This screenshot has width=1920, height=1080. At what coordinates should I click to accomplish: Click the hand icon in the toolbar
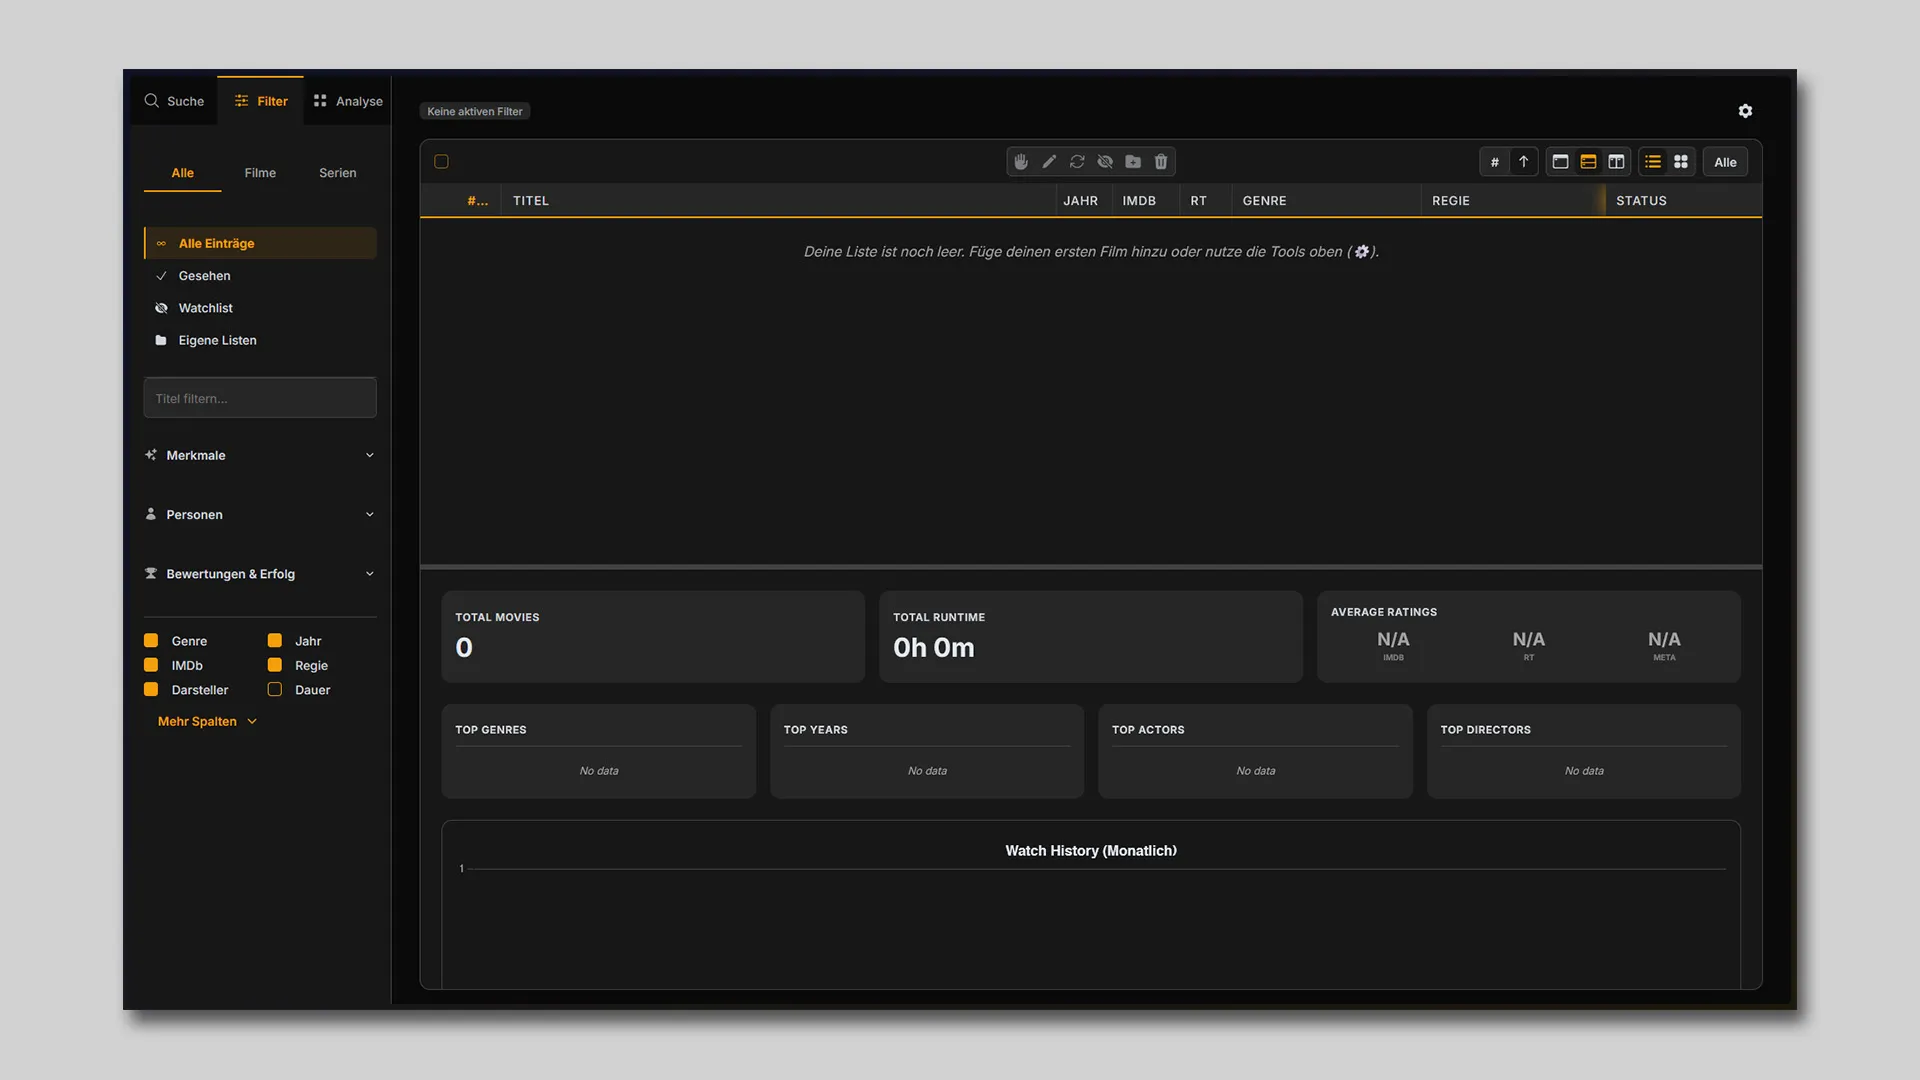[1021, 162]
